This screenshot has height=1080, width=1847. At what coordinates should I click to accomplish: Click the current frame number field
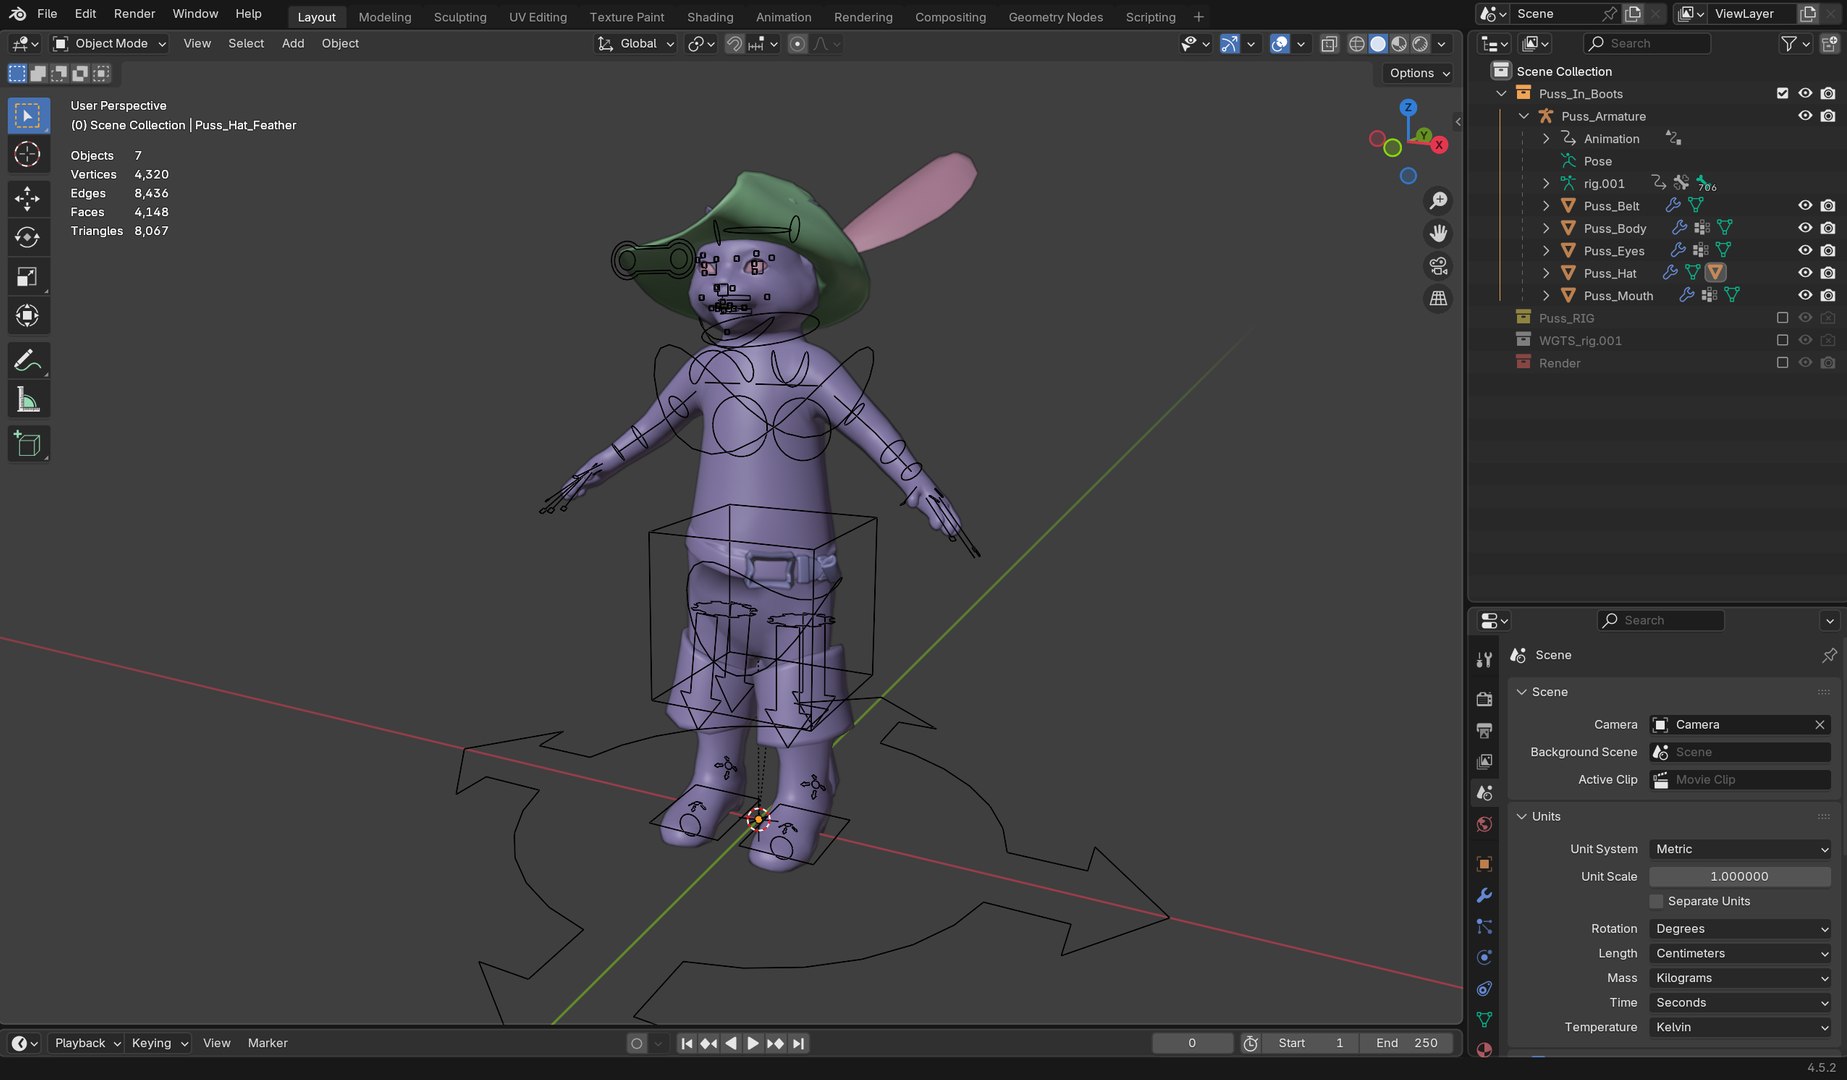(1192, 1043)
